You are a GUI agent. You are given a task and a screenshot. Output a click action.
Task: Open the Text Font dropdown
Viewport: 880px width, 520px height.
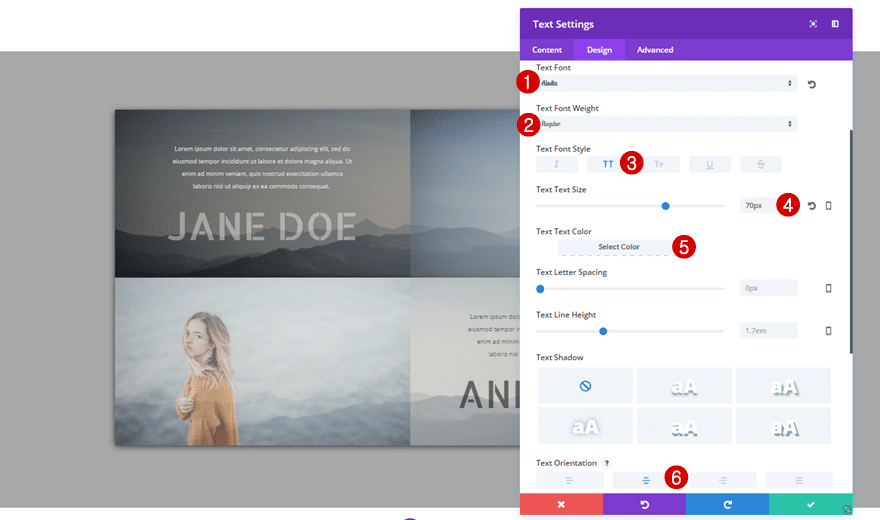coord(665,84)
